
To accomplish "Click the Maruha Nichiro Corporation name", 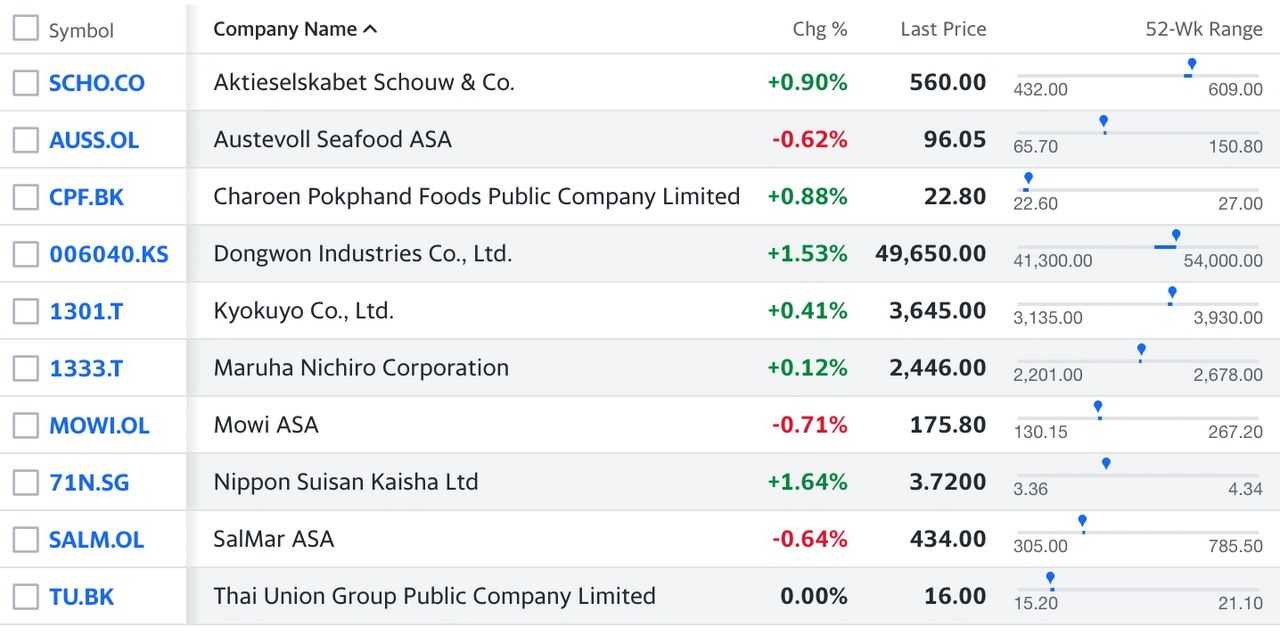I will (361, 368).
